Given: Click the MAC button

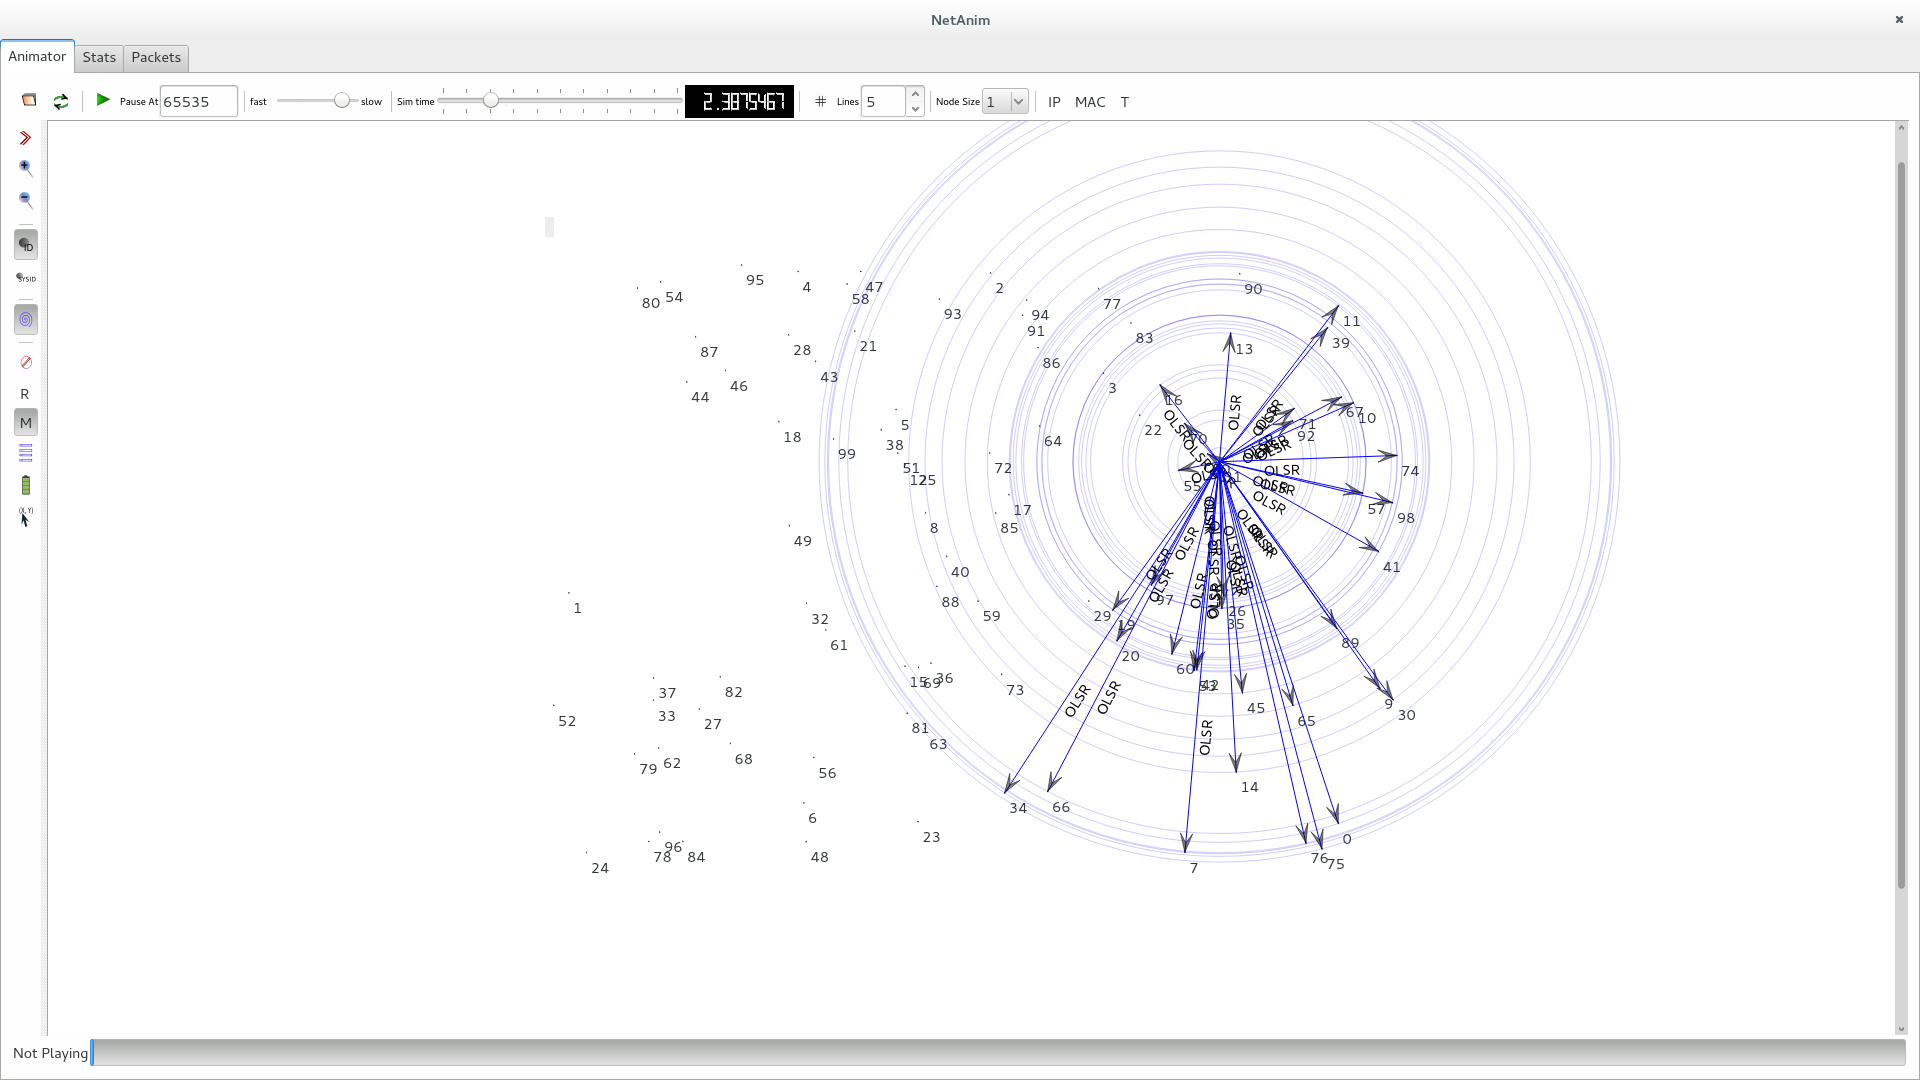Looking at the screenshot, I should tap(1090, 102).
